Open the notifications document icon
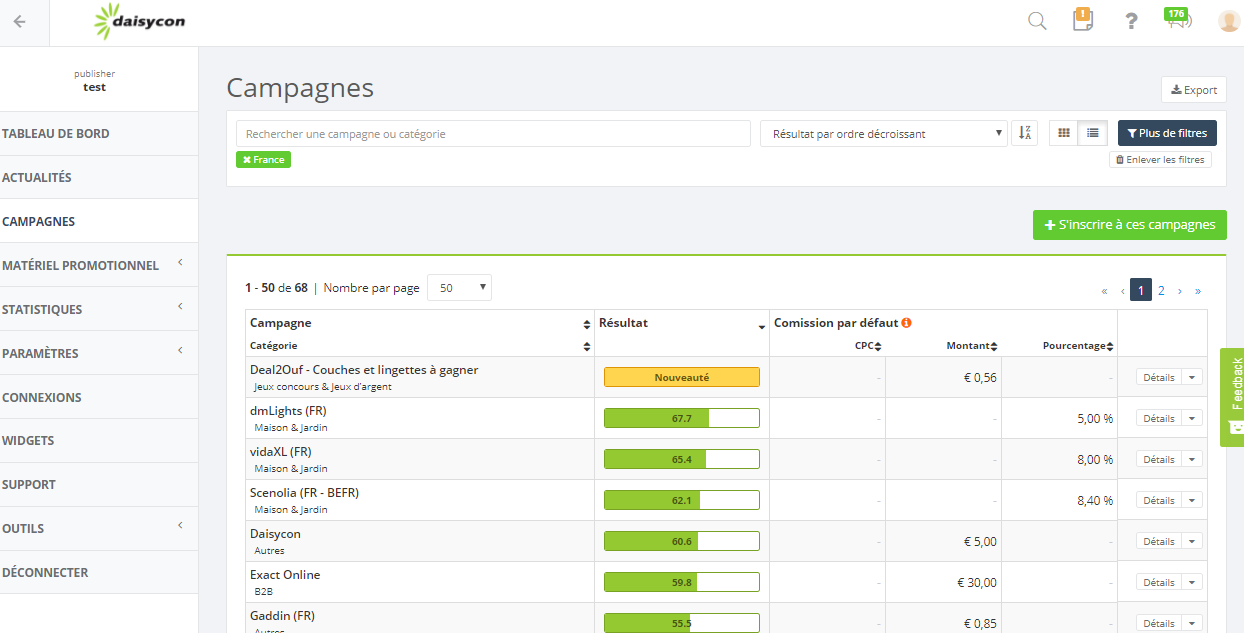Screen dimensions: 1244x633 coord(1082,20)
